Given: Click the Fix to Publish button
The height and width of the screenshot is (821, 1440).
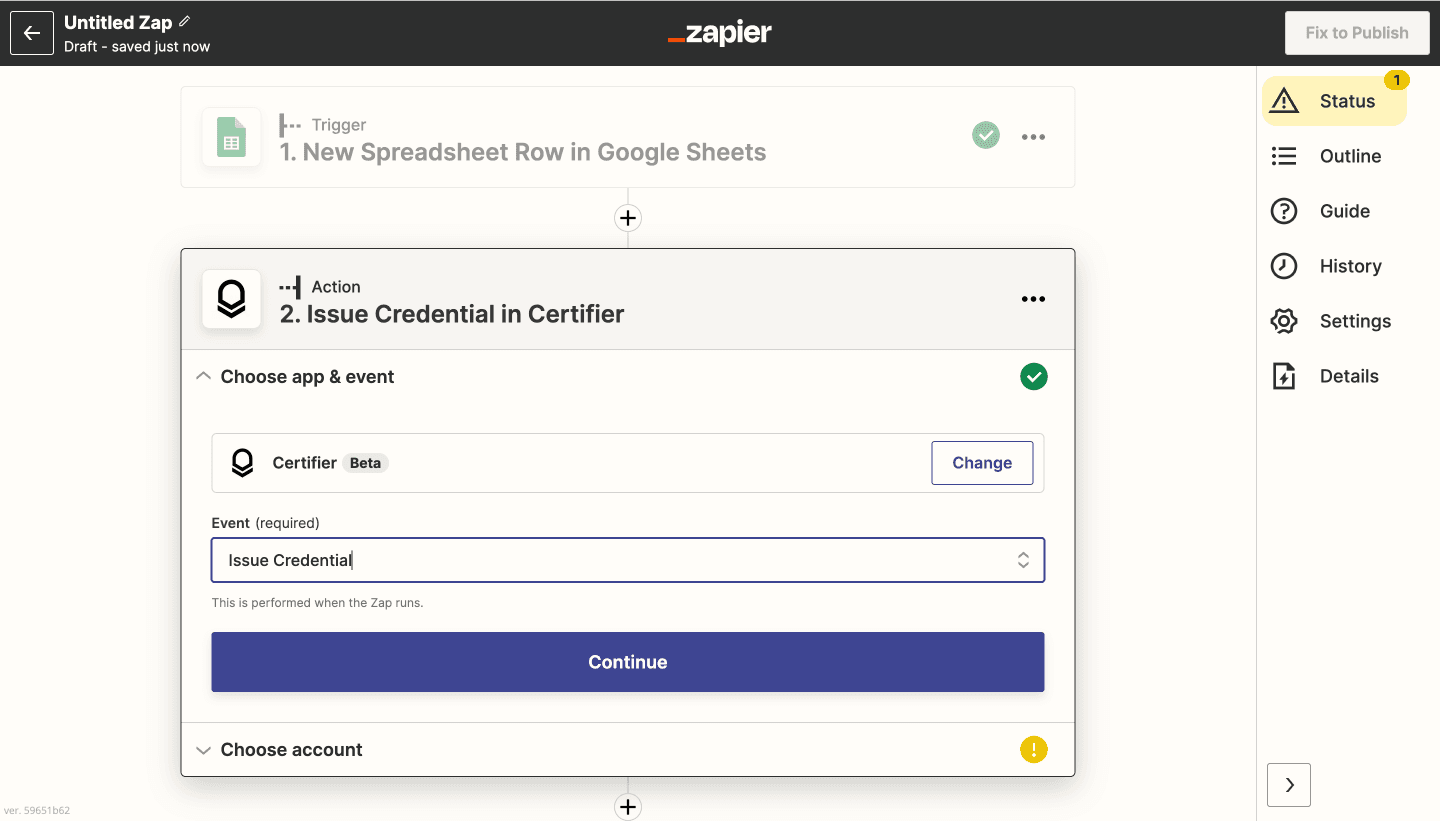Looking at the screenshot, I should point(1357,33).
